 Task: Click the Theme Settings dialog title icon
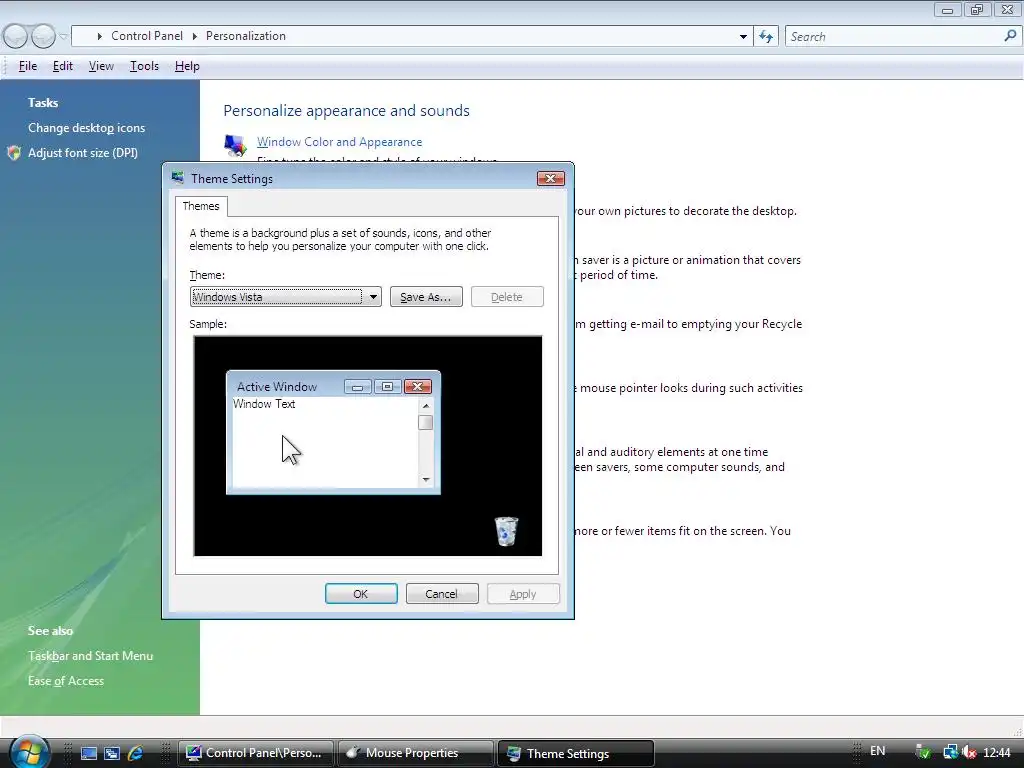[178, 178]
